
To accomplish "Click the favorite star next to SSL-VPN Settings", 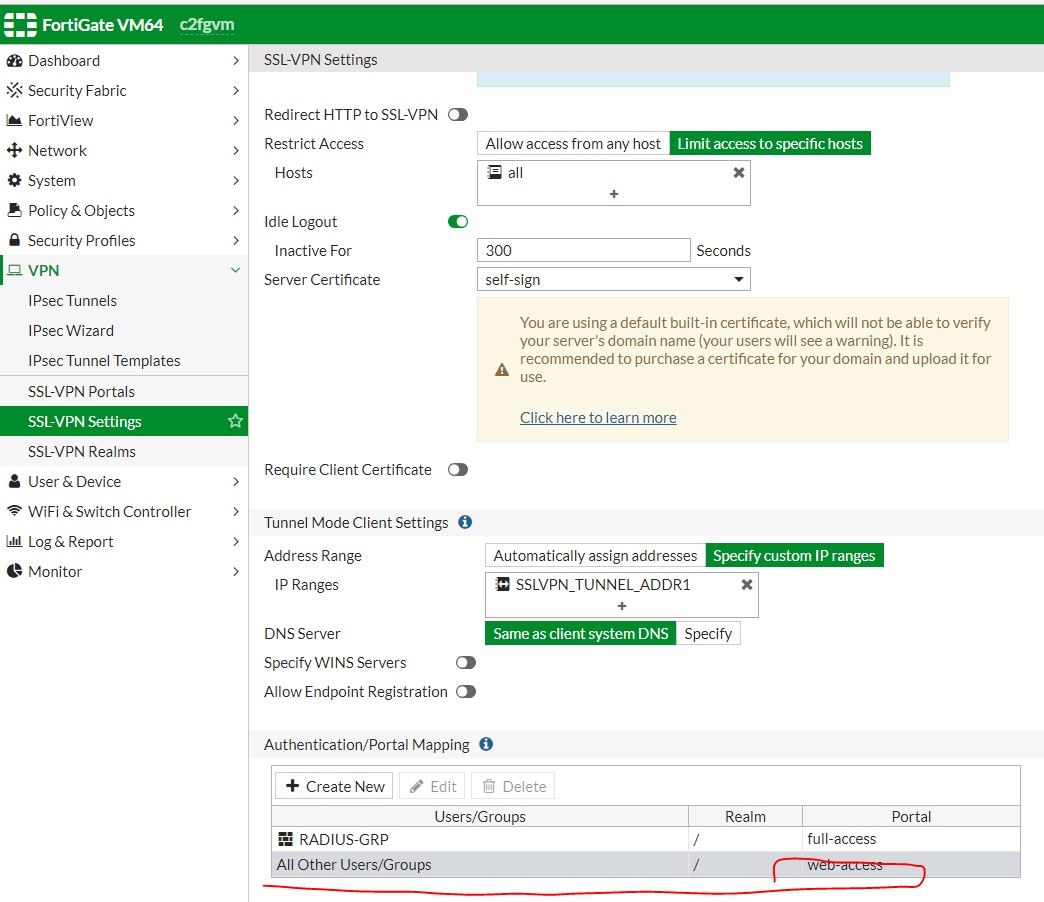I will 235,421.
